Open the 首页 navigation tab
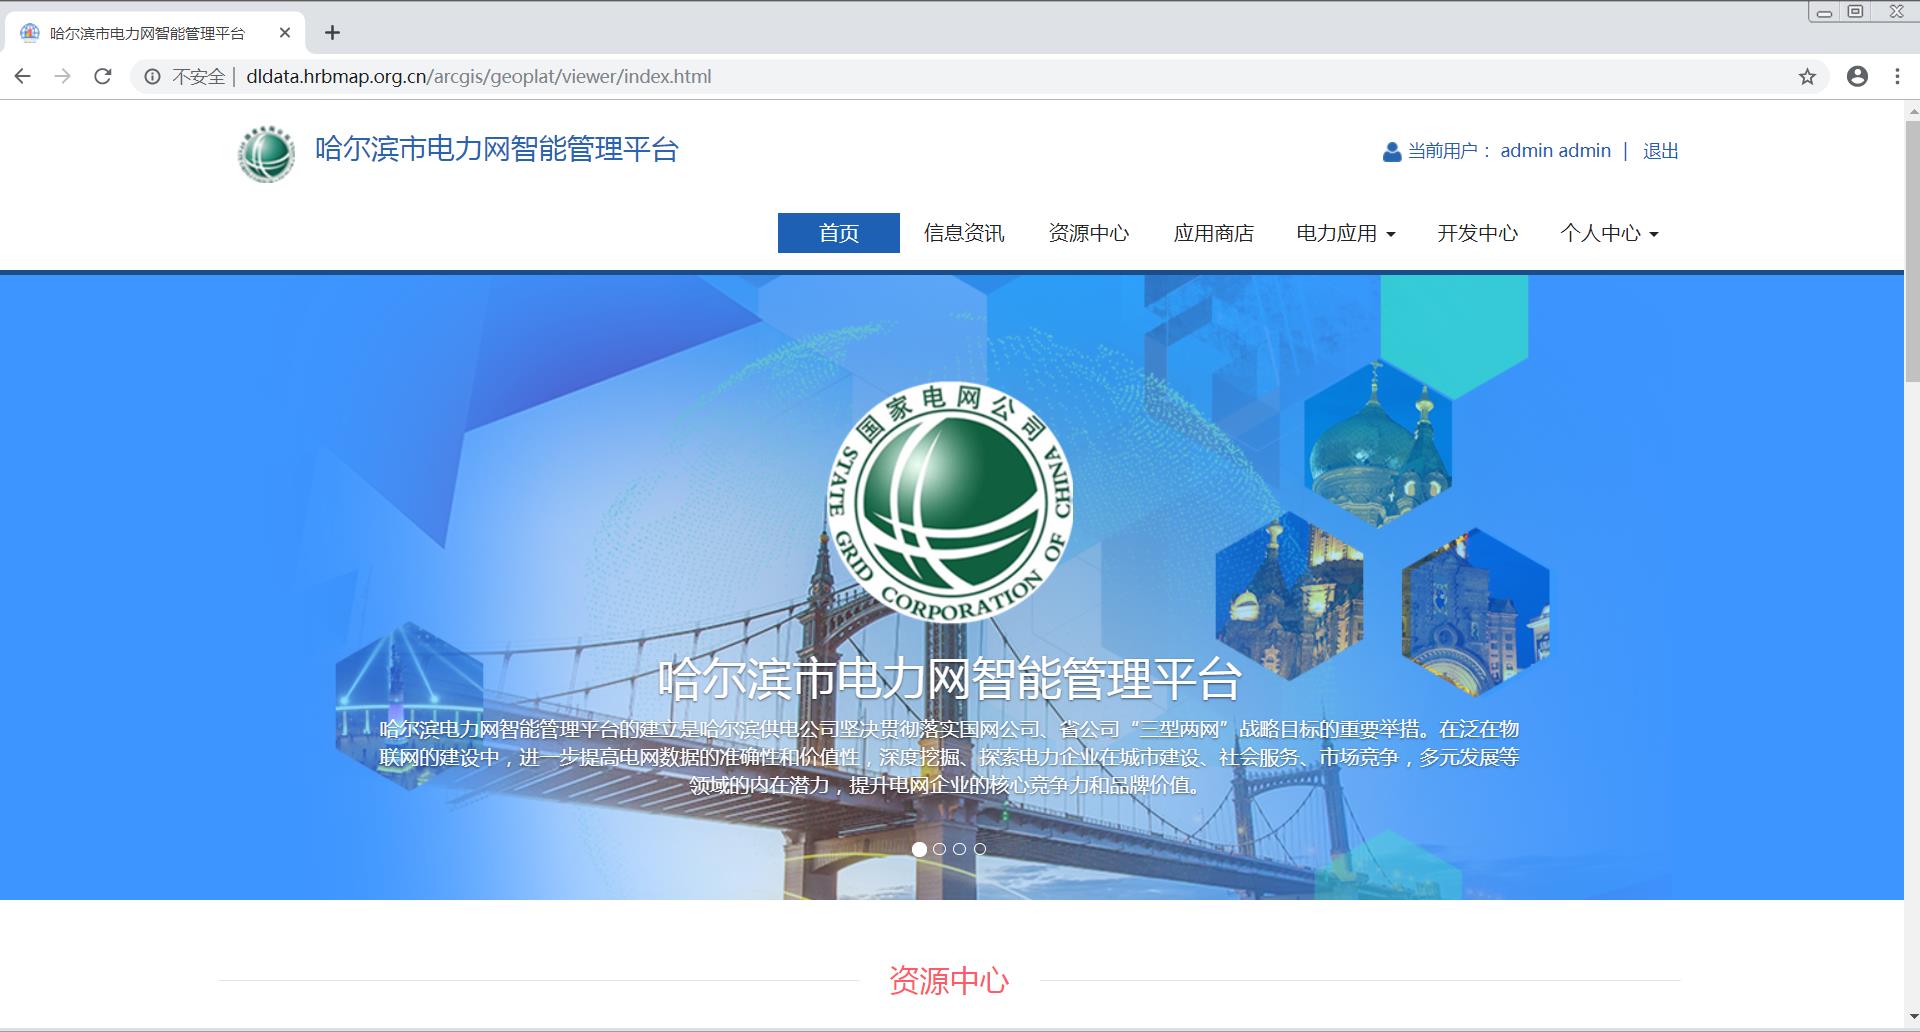Viewport: 1920px width, 1032px height. coord(839,233)
